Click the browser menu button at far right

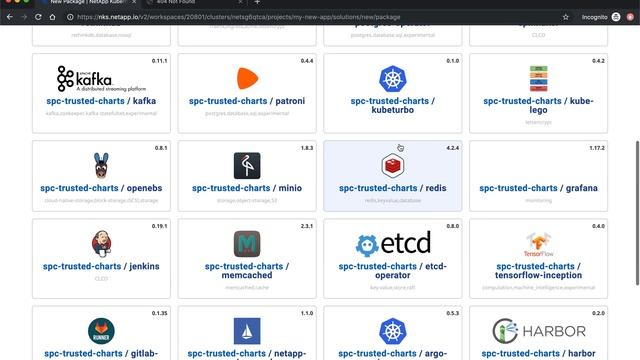631,17
